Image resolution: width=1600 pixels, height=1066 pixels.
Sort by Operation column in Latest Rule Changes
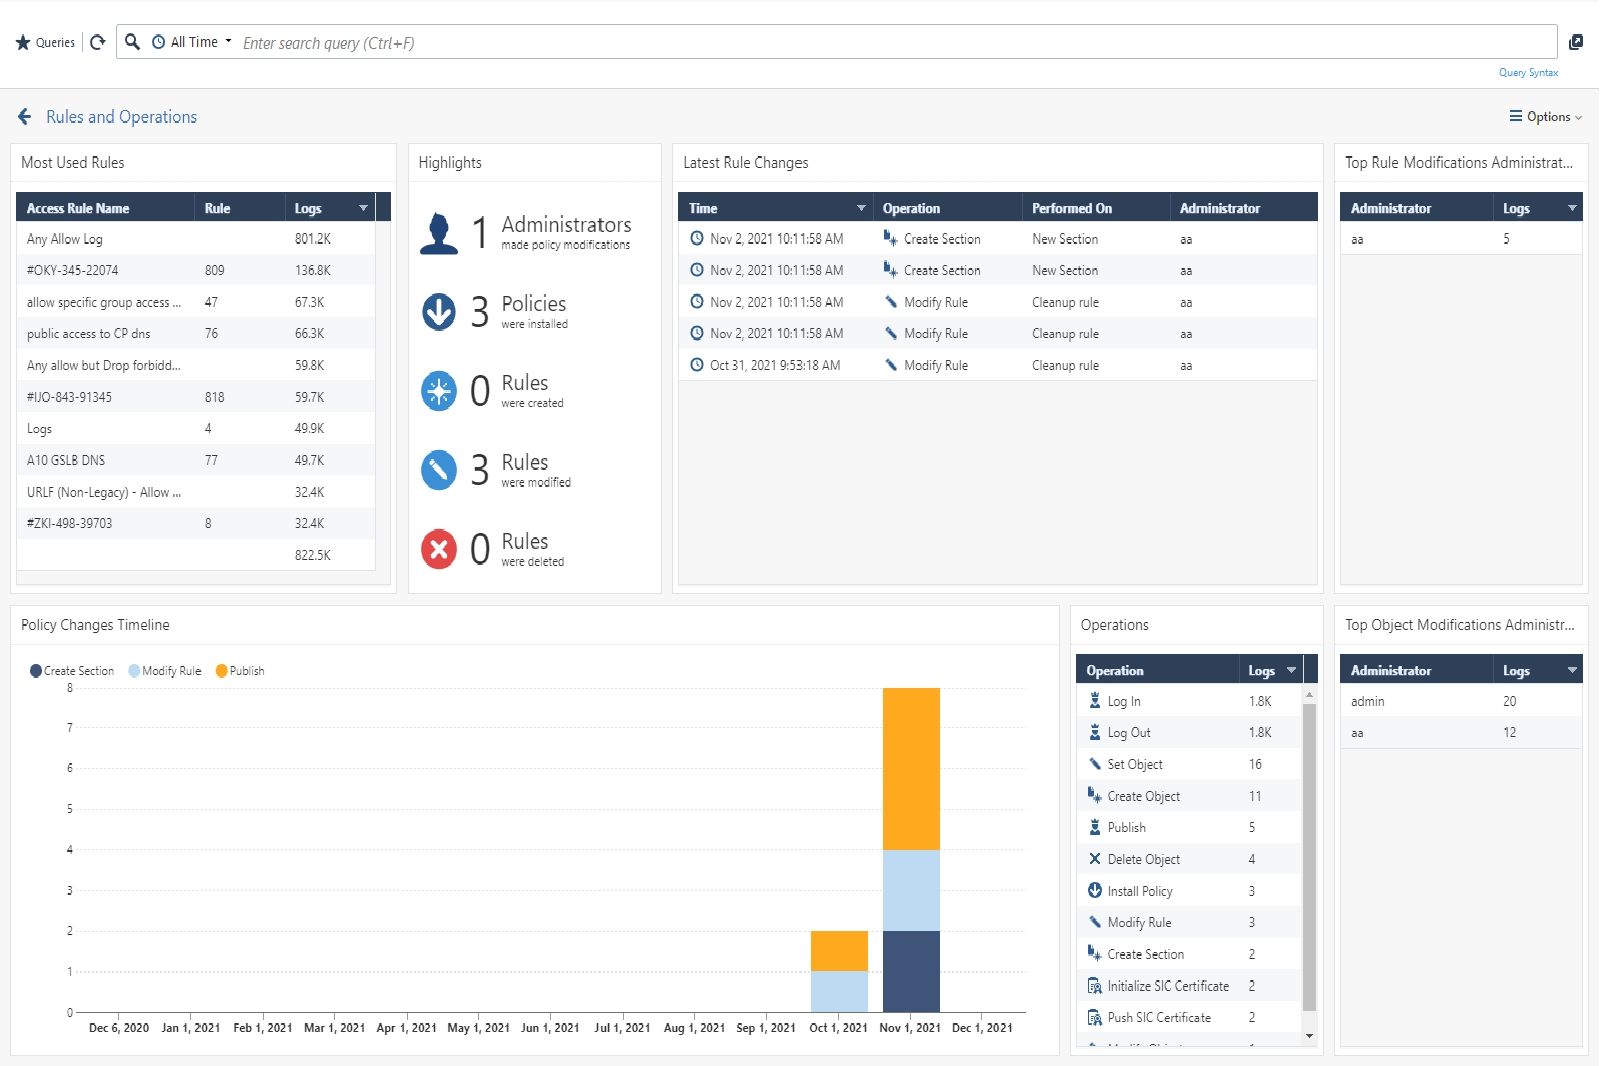pyautogui.click(x=911, y=208)
